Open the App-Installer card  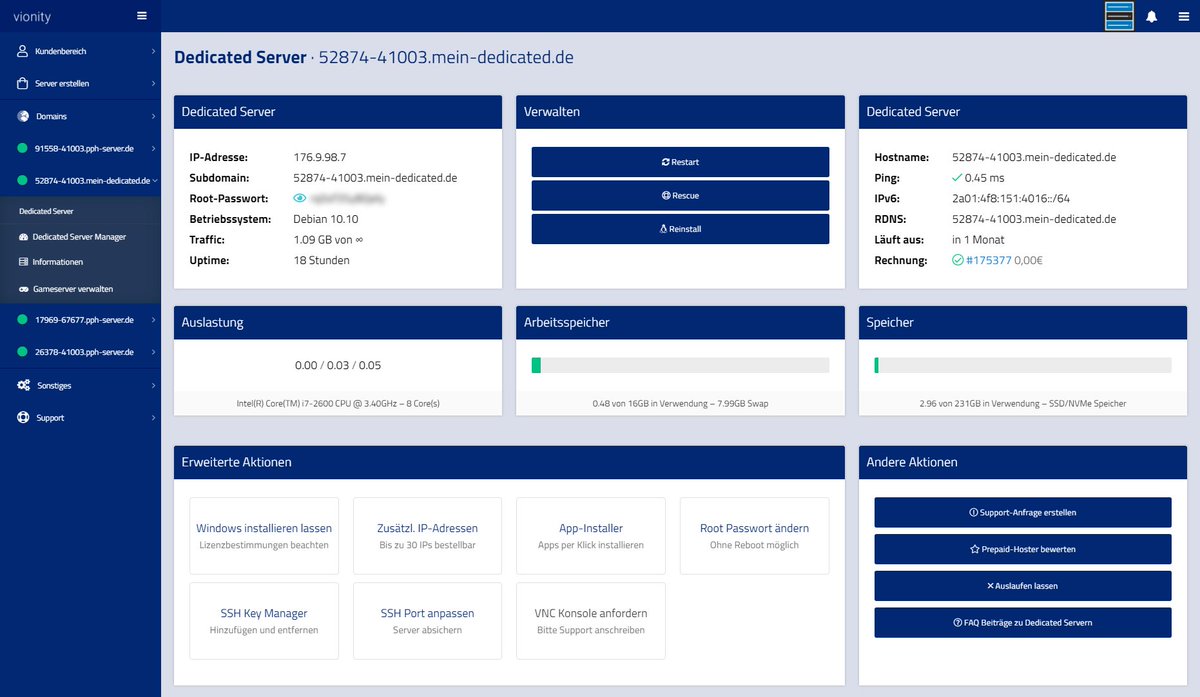[591, 536]
